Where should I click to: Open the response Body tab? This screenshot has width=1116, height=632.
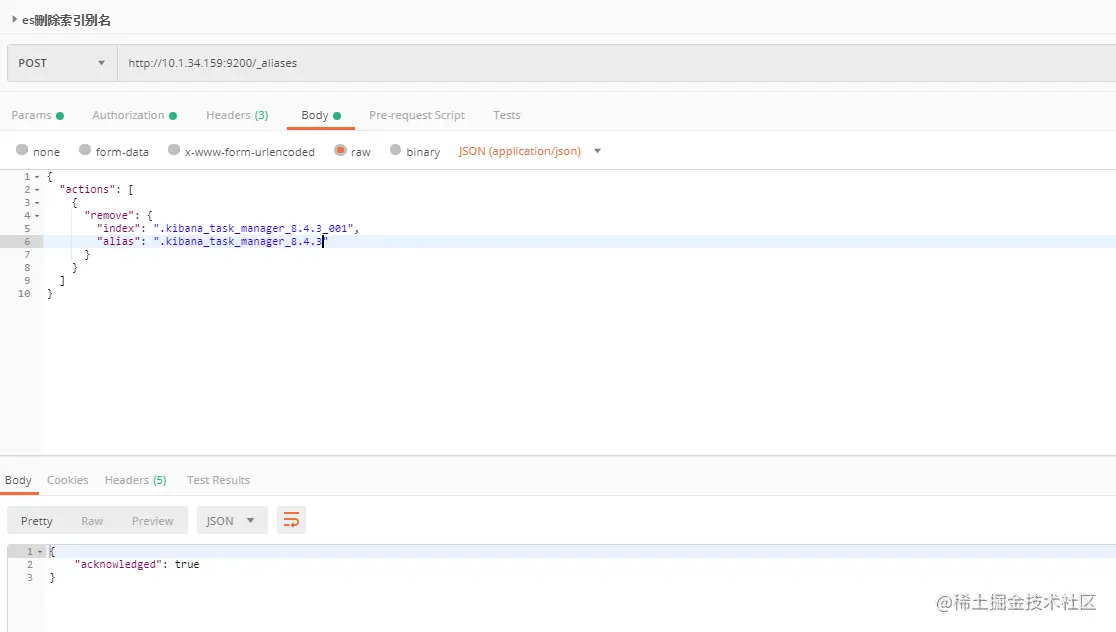19,480
